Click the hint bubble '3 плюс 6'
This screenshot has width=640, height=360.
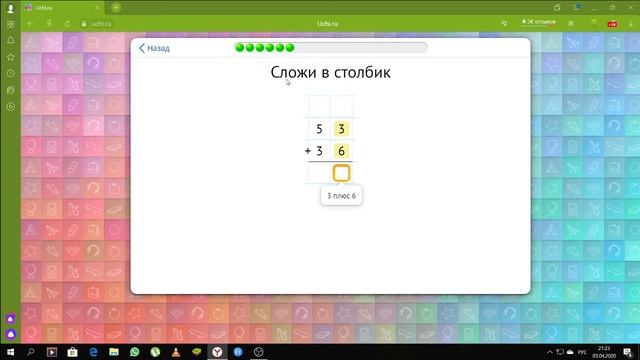click(341, 196)
